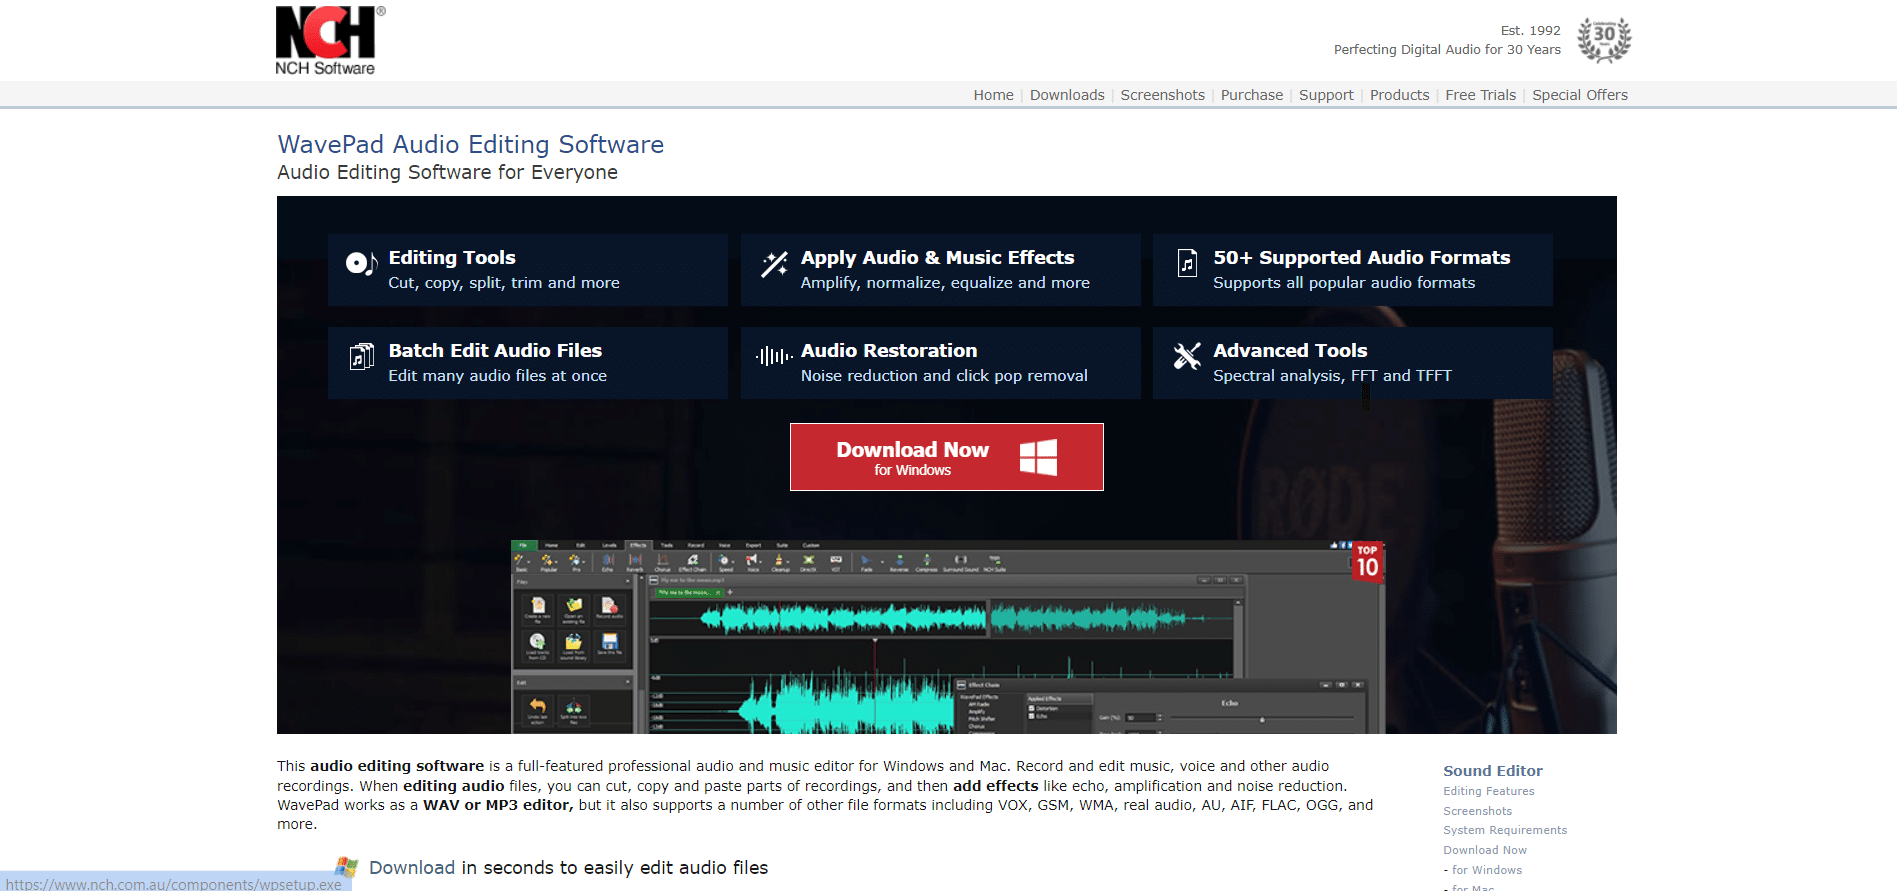Click the Download link near Windows flag
The height and width of the screenshot is (891, 1897).
(x=412, y=868)
